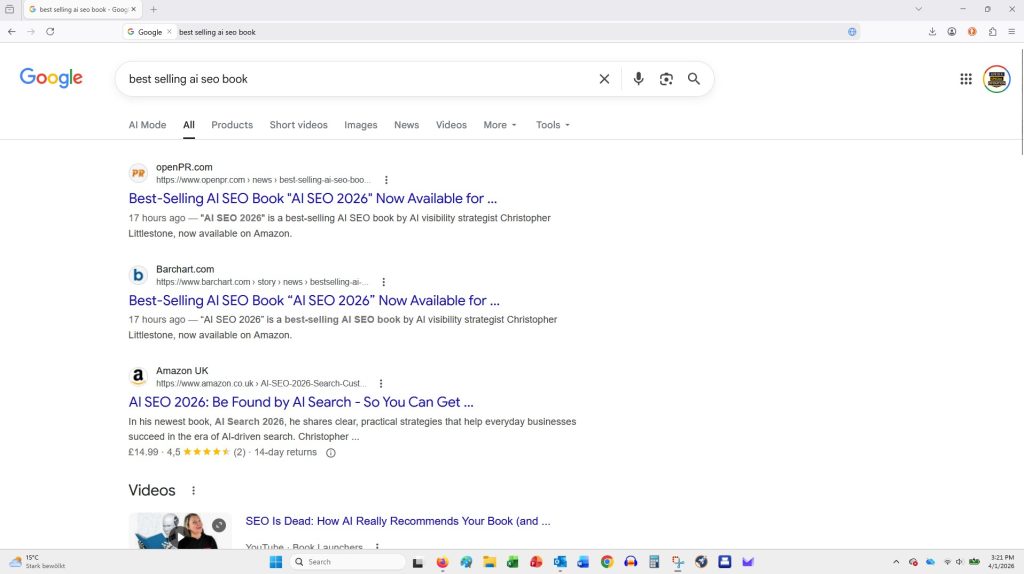Image resolution: width=1024 pixels, height=574 pixels.
Task: Open Google Chrome from the taskbar
Action: click(x=607, y=562)
